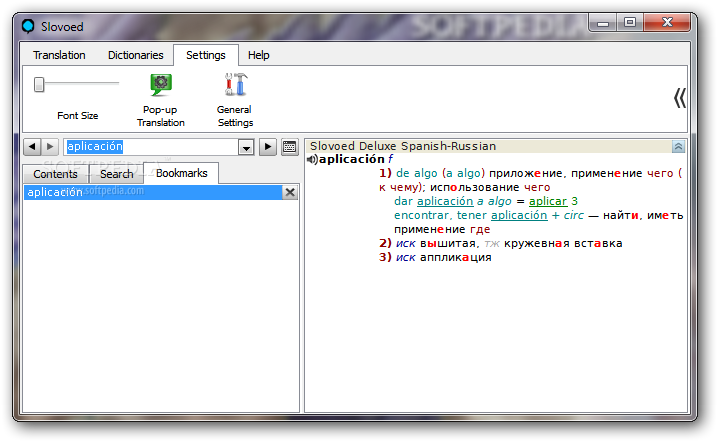Screen dimensions: 718x442
Task: Click the word 'использование' in the article
Action: coord(475,187)
